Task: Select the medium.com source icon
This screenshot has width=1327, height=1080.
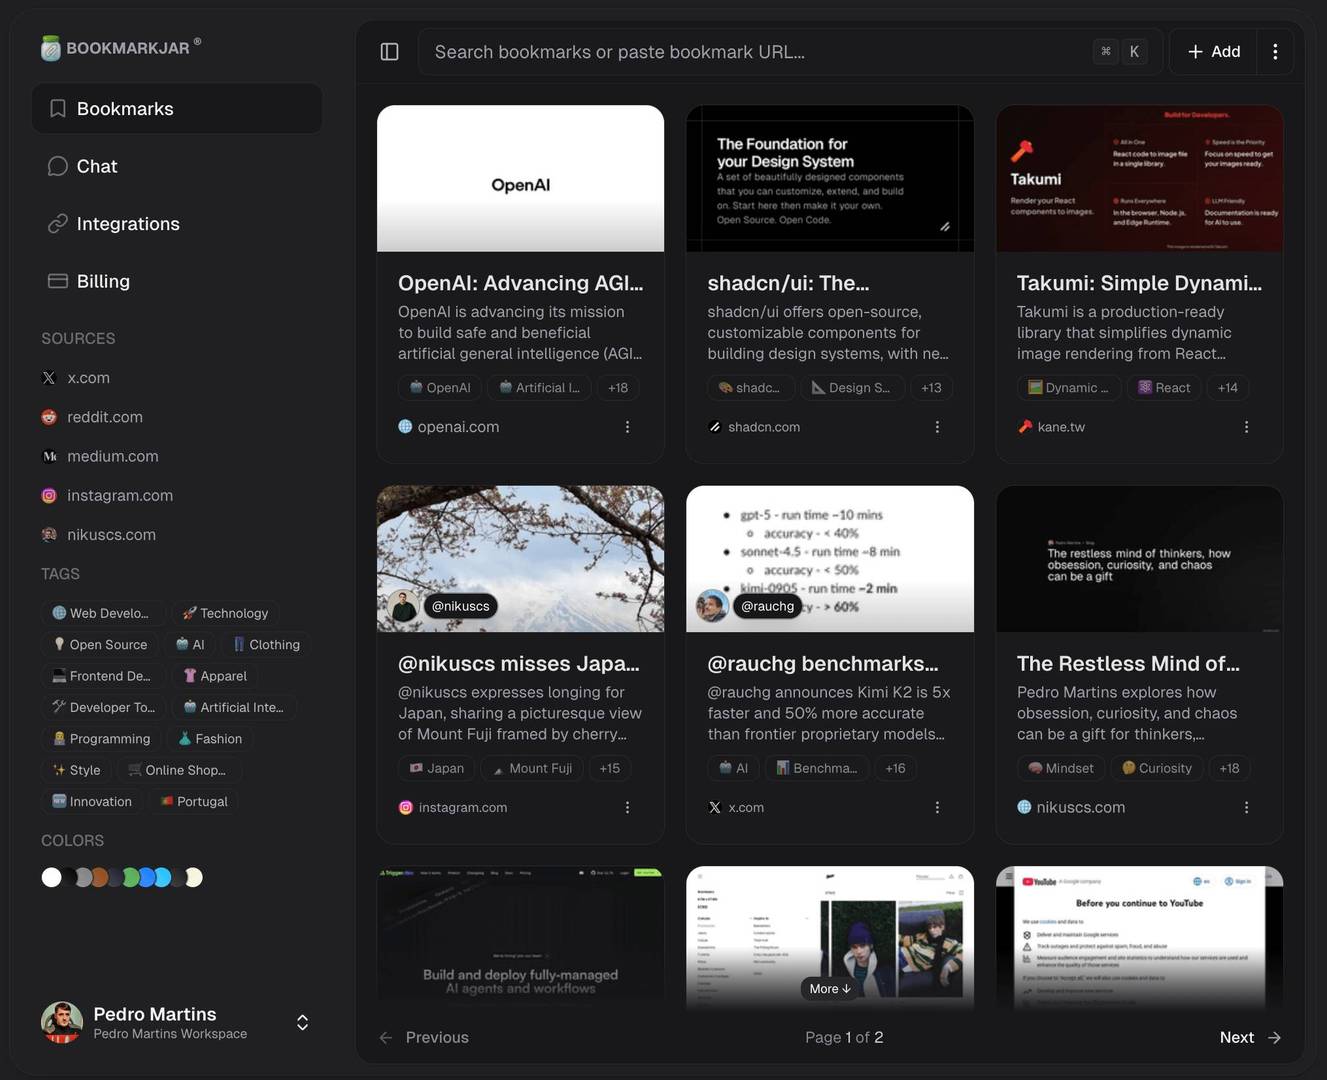Action: pos(48,456)
